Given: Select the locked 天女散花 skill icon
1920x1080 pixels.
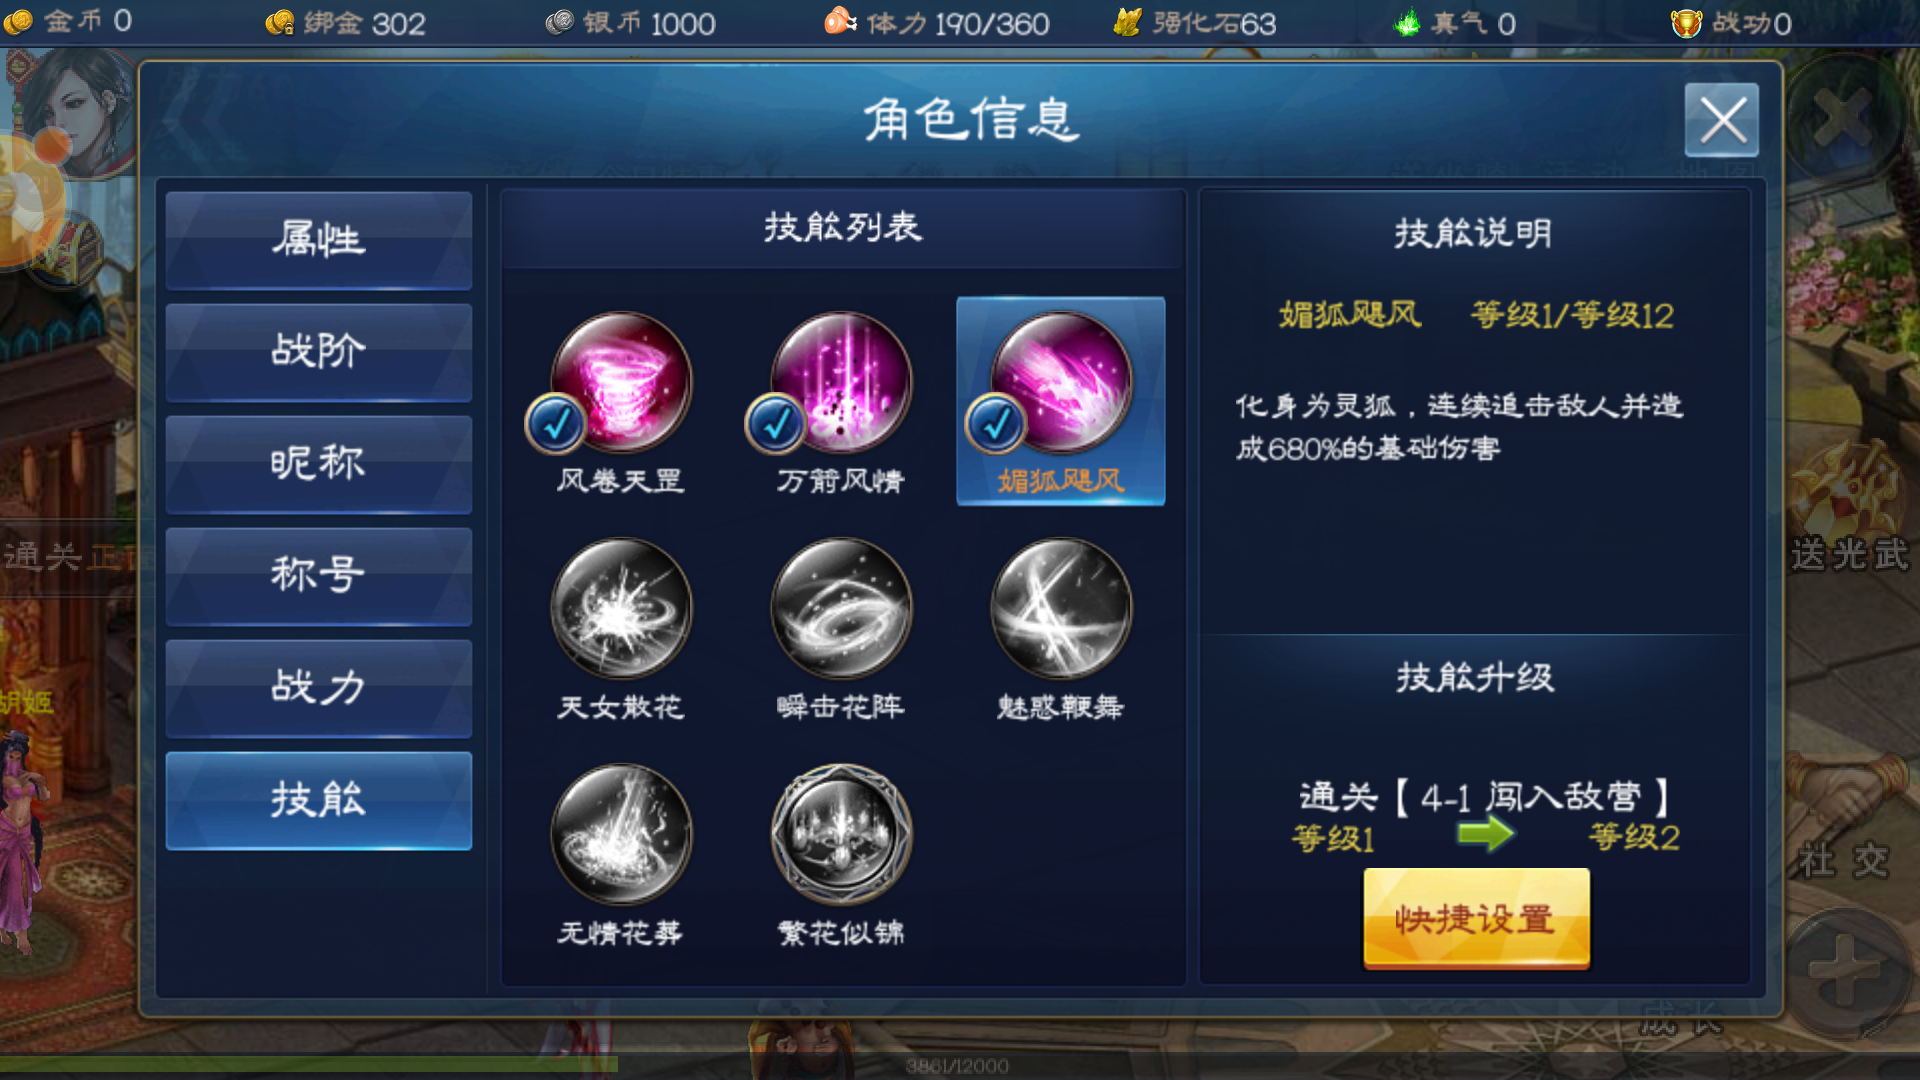Looking at the screenshot, I should pyautogui.click(x=621, y=608).
